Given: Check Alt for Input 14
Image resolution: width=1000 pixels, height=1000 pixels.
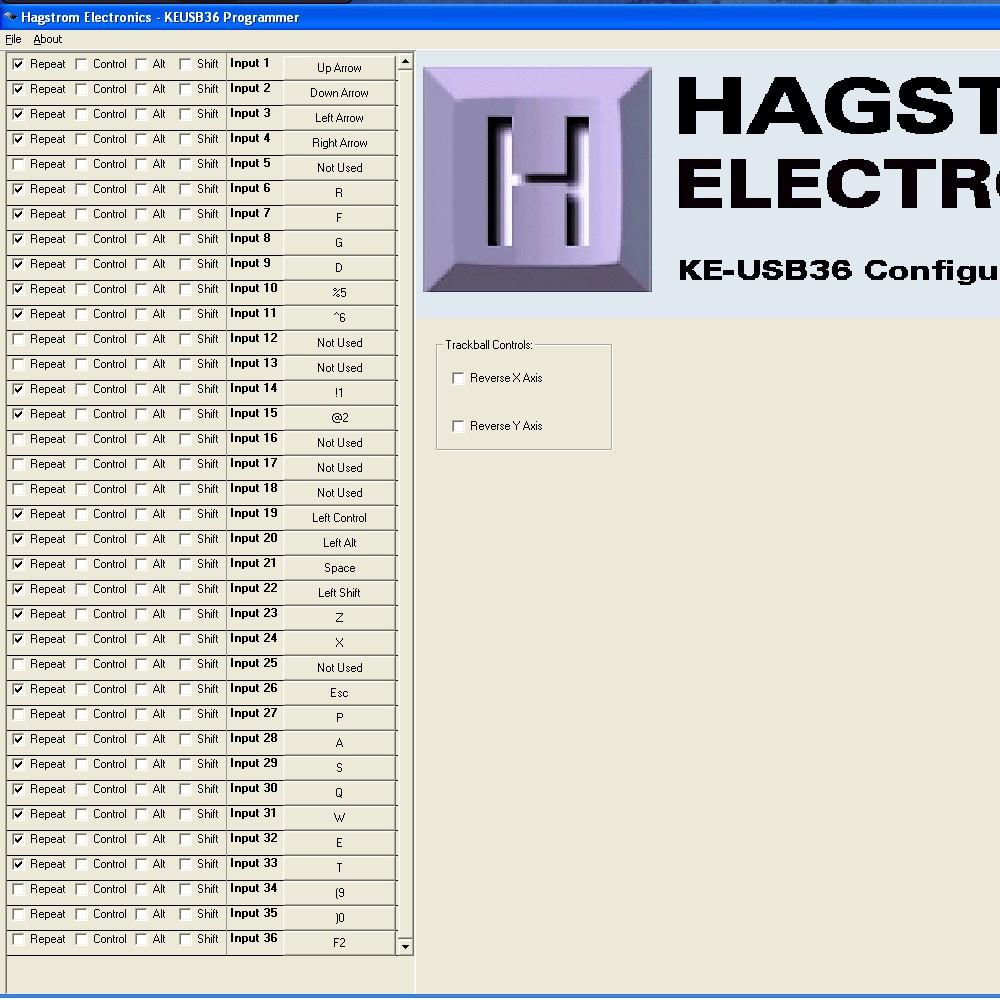Looking at the screenshot, I should [x=141, y=390].
